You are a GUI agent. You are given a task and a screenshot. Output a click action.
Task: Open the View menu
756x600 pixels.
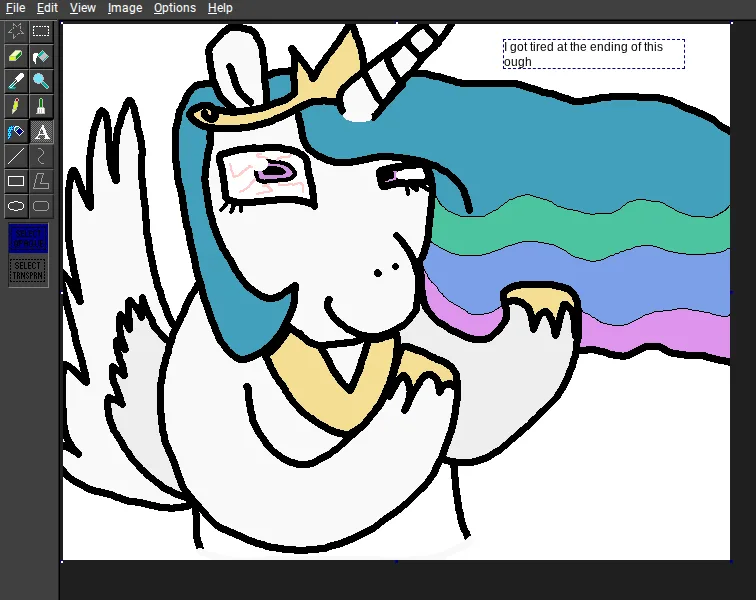click(x=82, y=8)
